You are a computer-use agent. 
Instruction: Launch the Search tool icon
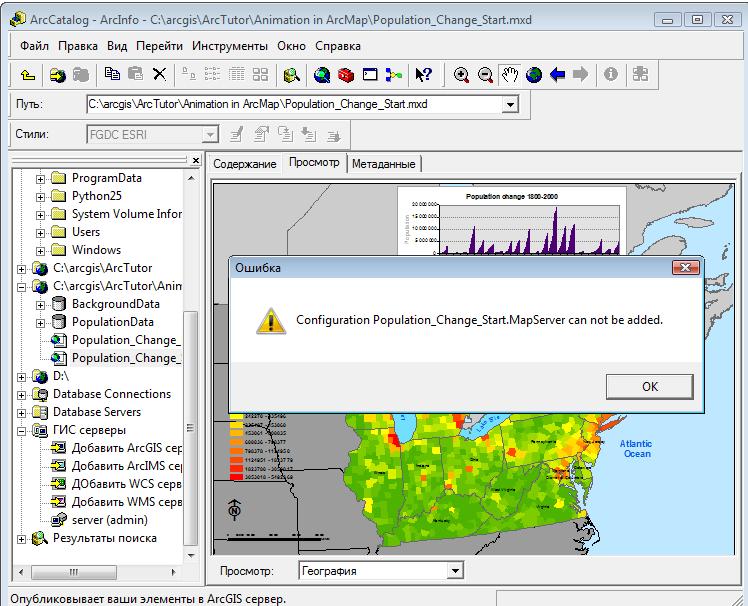coord(291,74)
